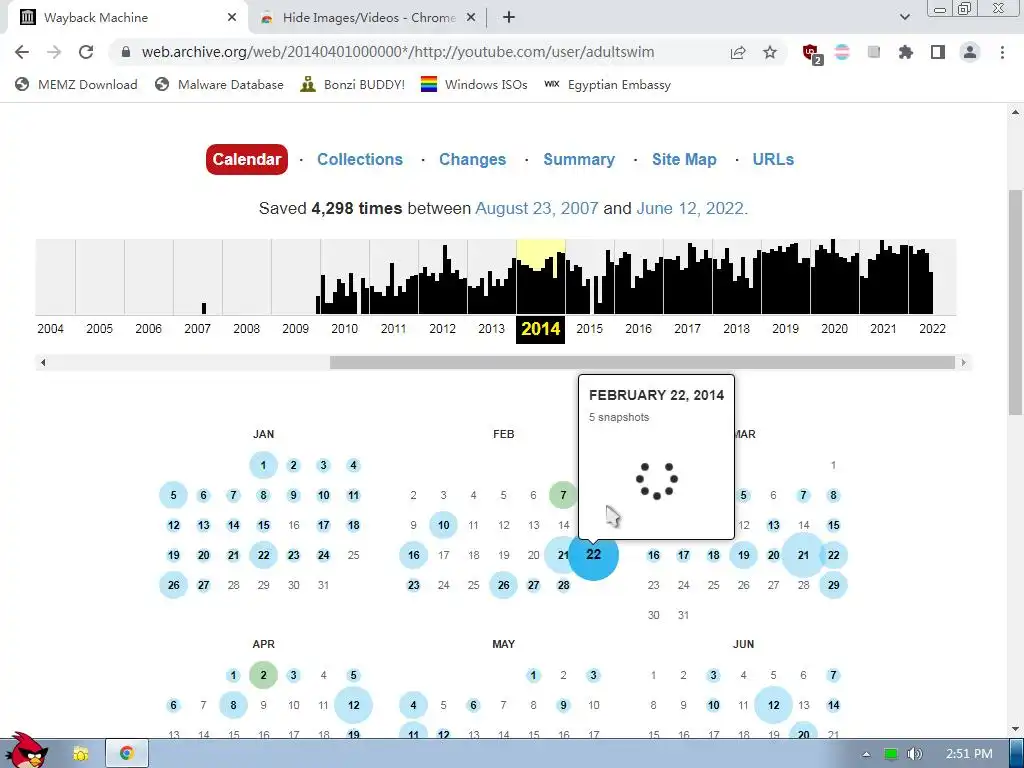Click the forward navigation arrow
The height and width of the screenshot is (768, 1024).
click(x=54, y=52)
